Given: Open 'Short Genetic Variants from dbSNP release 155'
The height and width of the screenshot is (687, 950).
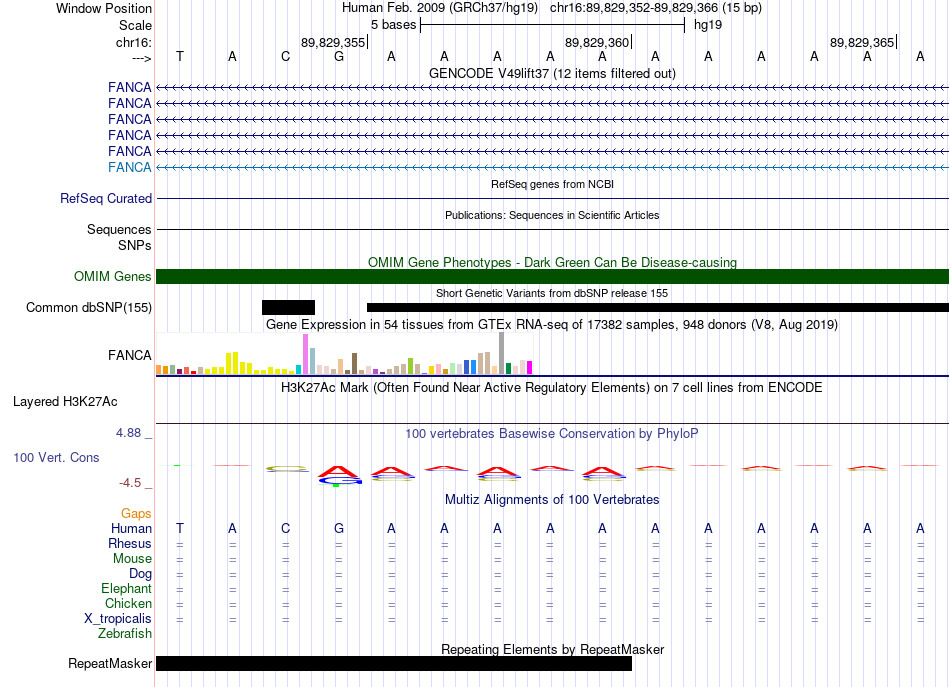Looking at the screenshot, I should coord(552,293).
